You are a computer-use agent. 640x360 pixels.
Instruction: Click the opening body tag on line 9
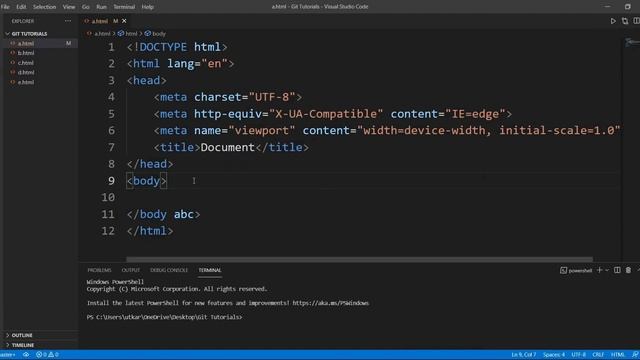click(147, 181)
